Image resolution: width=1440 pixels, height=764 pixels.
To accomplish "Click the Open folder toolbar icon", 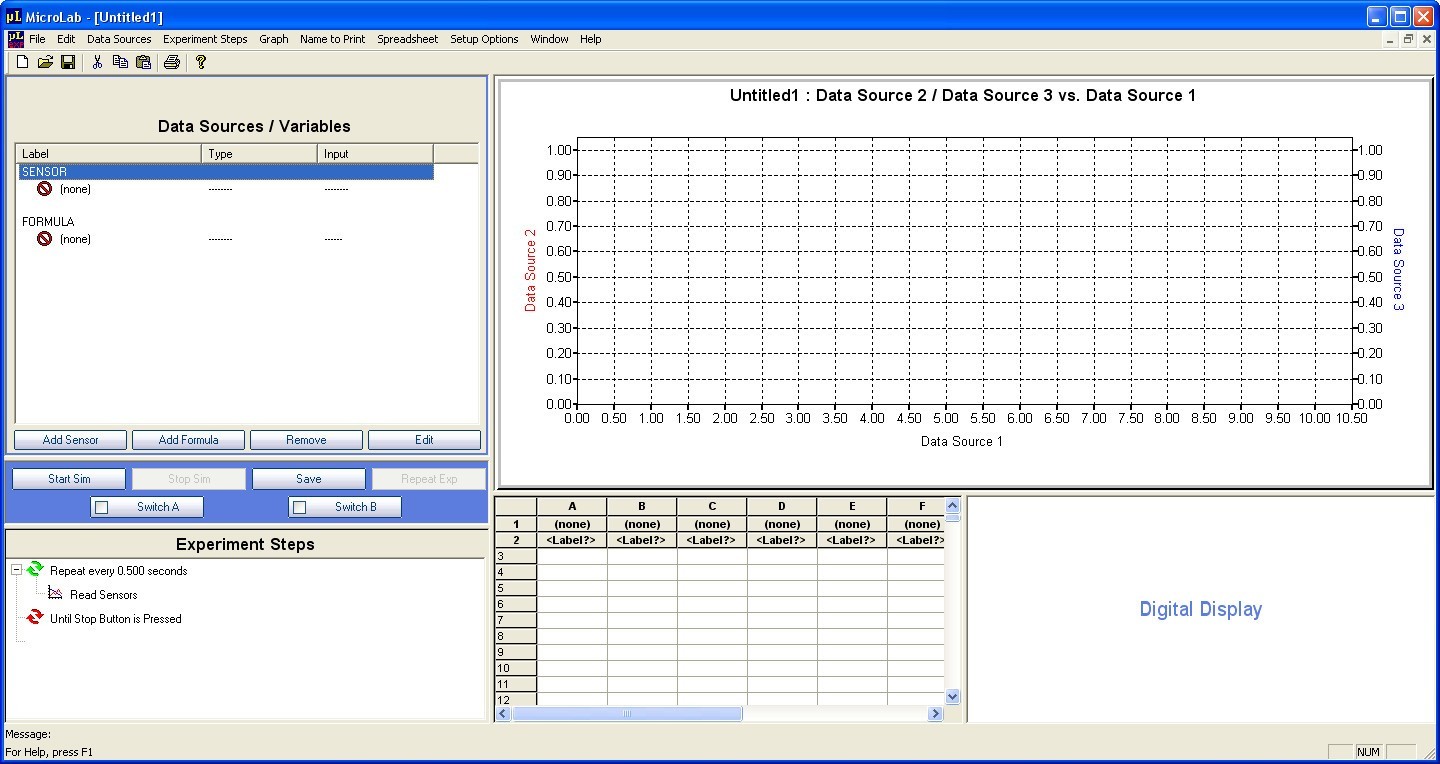I will (x=45, y=62).
